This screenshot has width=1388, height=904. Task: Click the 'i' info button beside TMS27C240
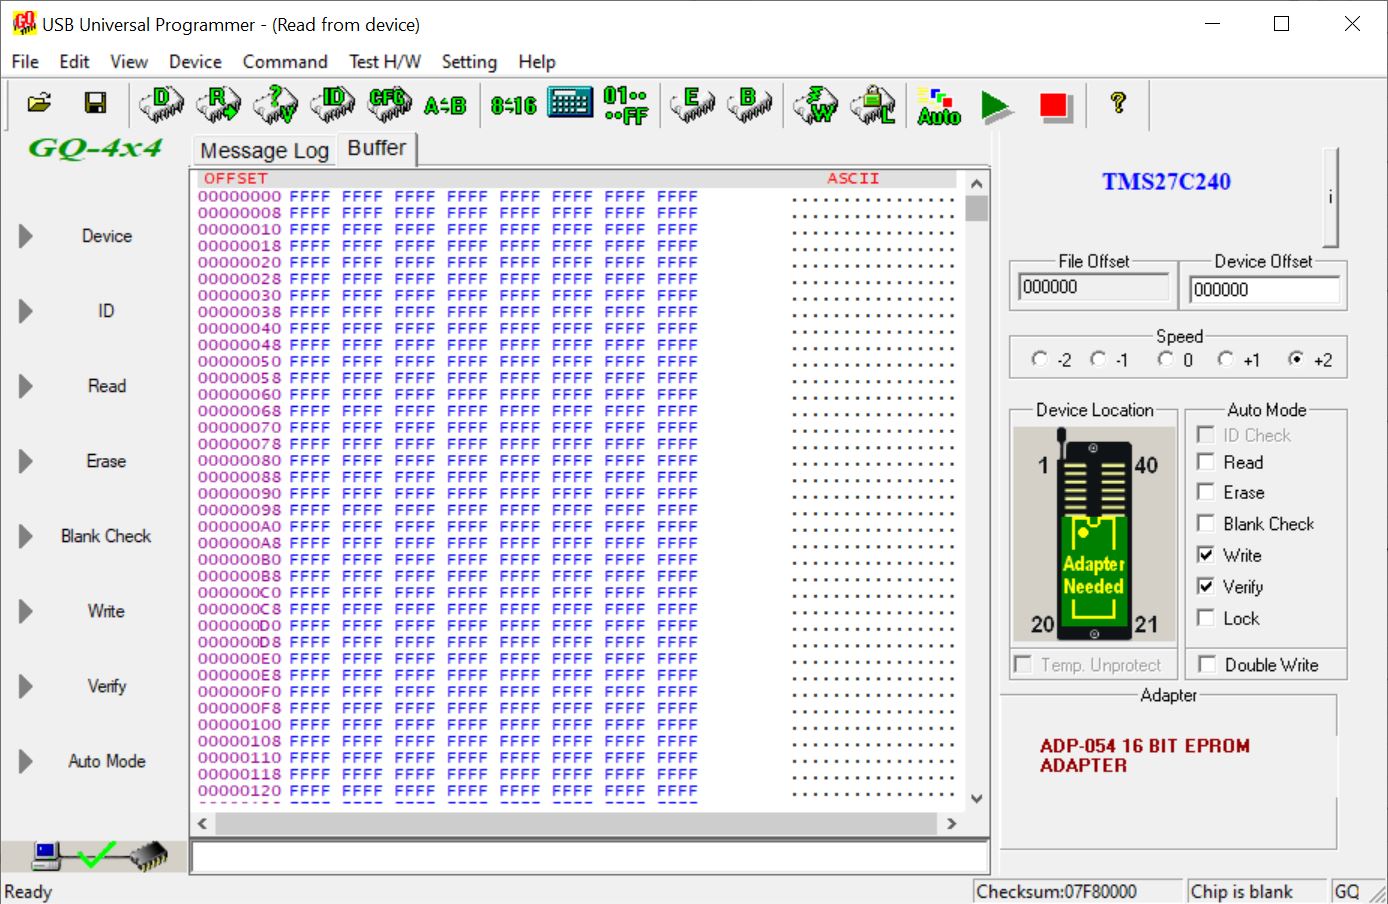click(1330, 197)
